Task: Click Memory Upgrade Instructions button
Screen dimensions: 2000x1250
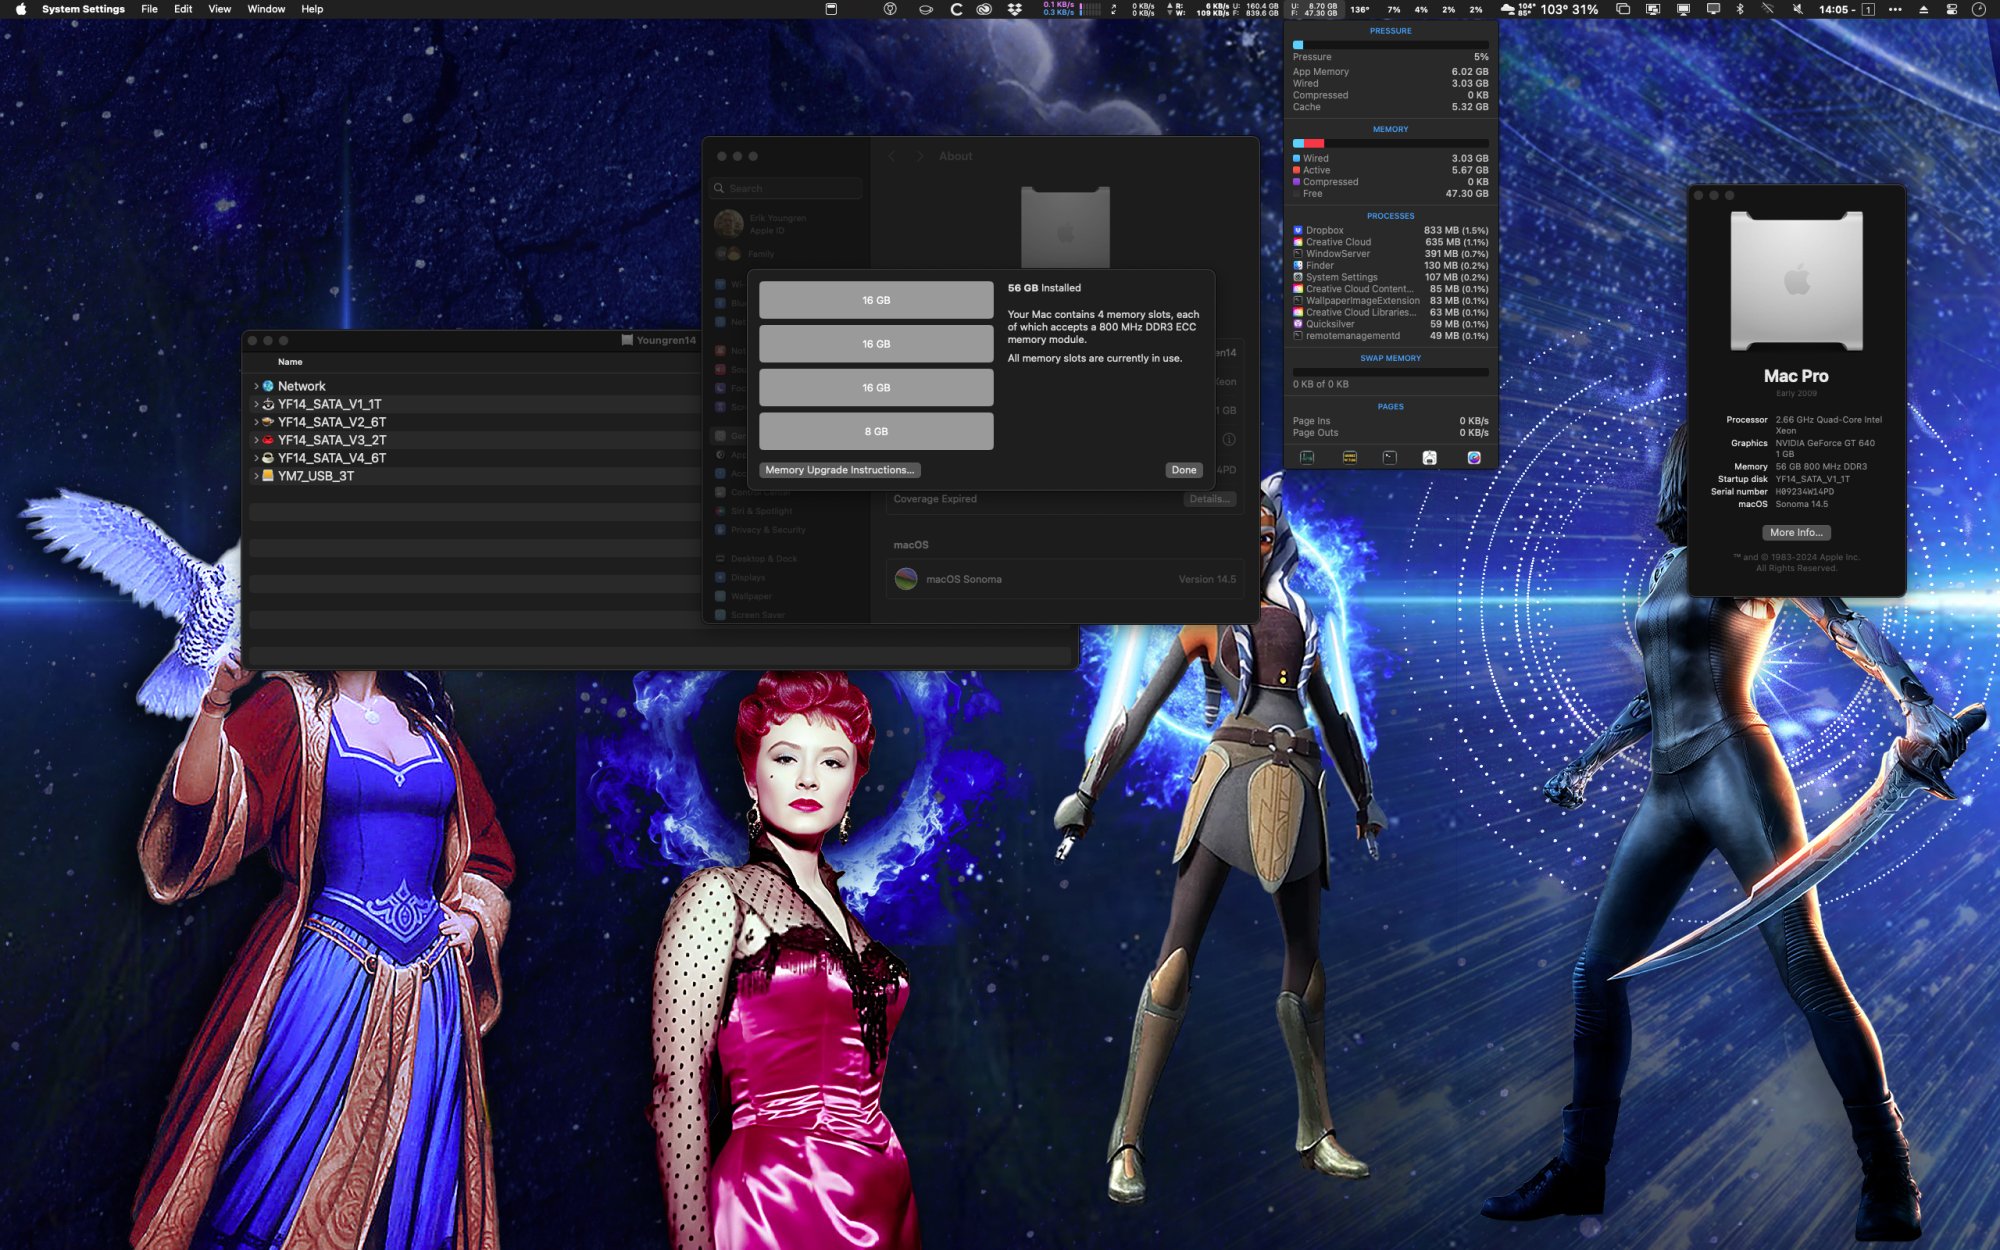Action: pyautogui.click(x=839, y=470)
